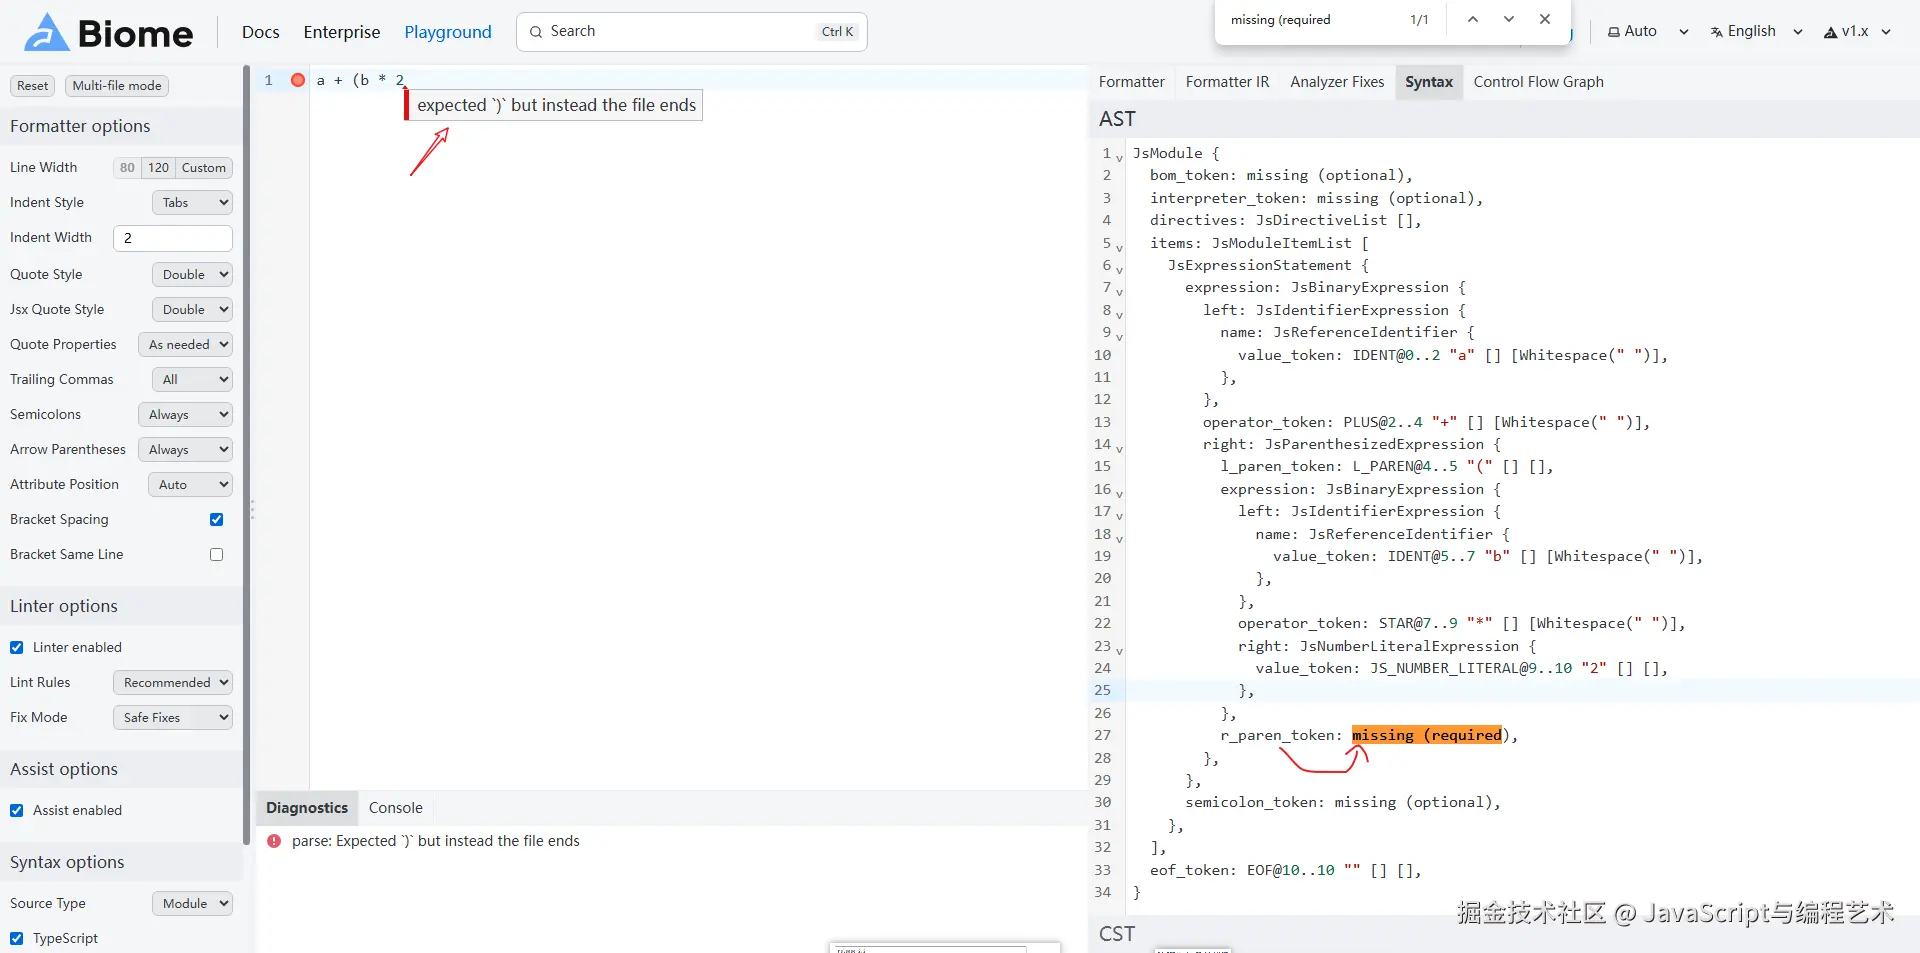The width and height of the screenshot is (1920, 953).
Task: Open Source Type dropdown
Action: pyautogui.click(x=192, y=903)
